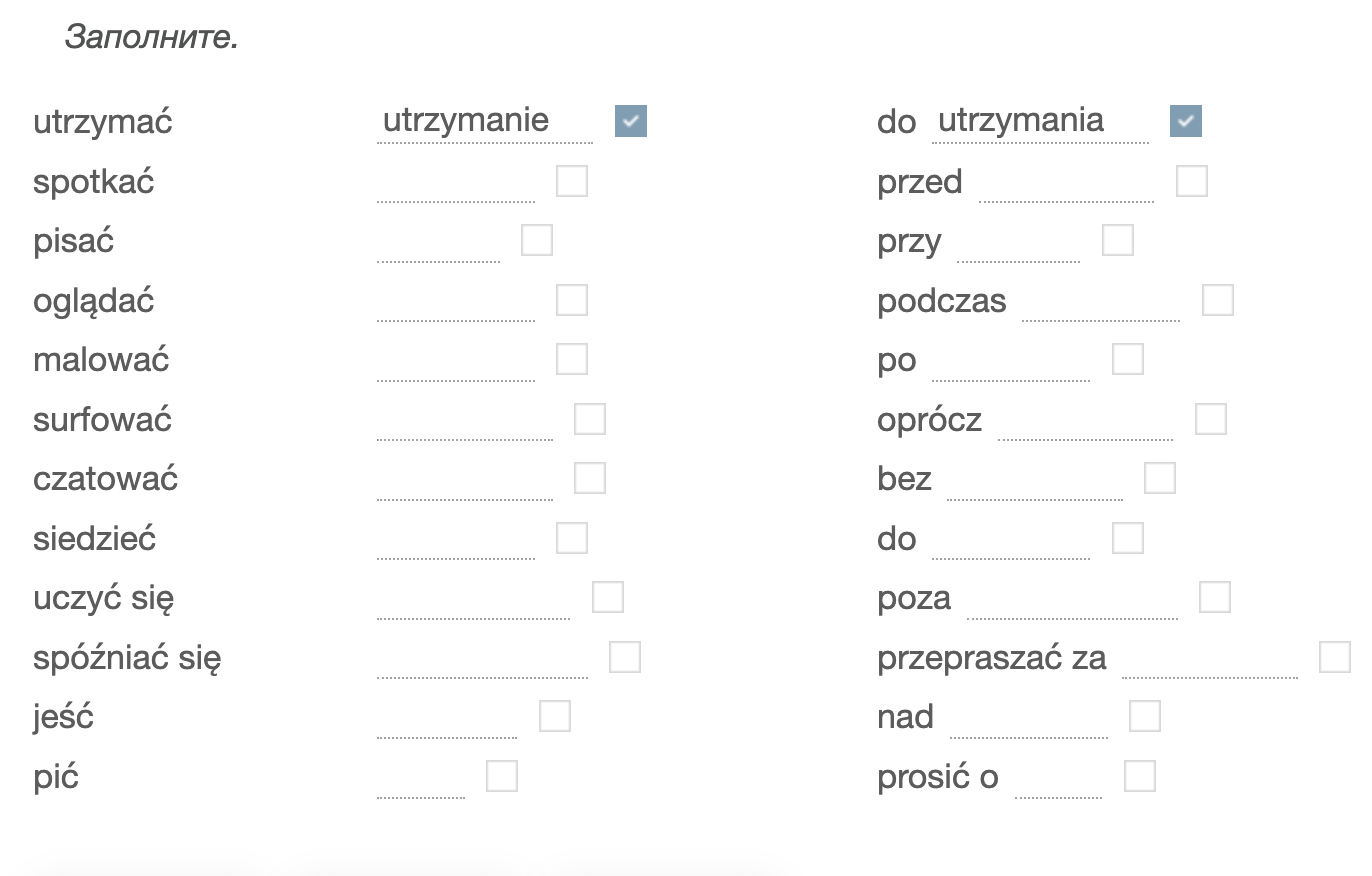1372x876 pixels.
Task: Click the field containing 'utrzymanie'
Action: (x=485, y=122)
